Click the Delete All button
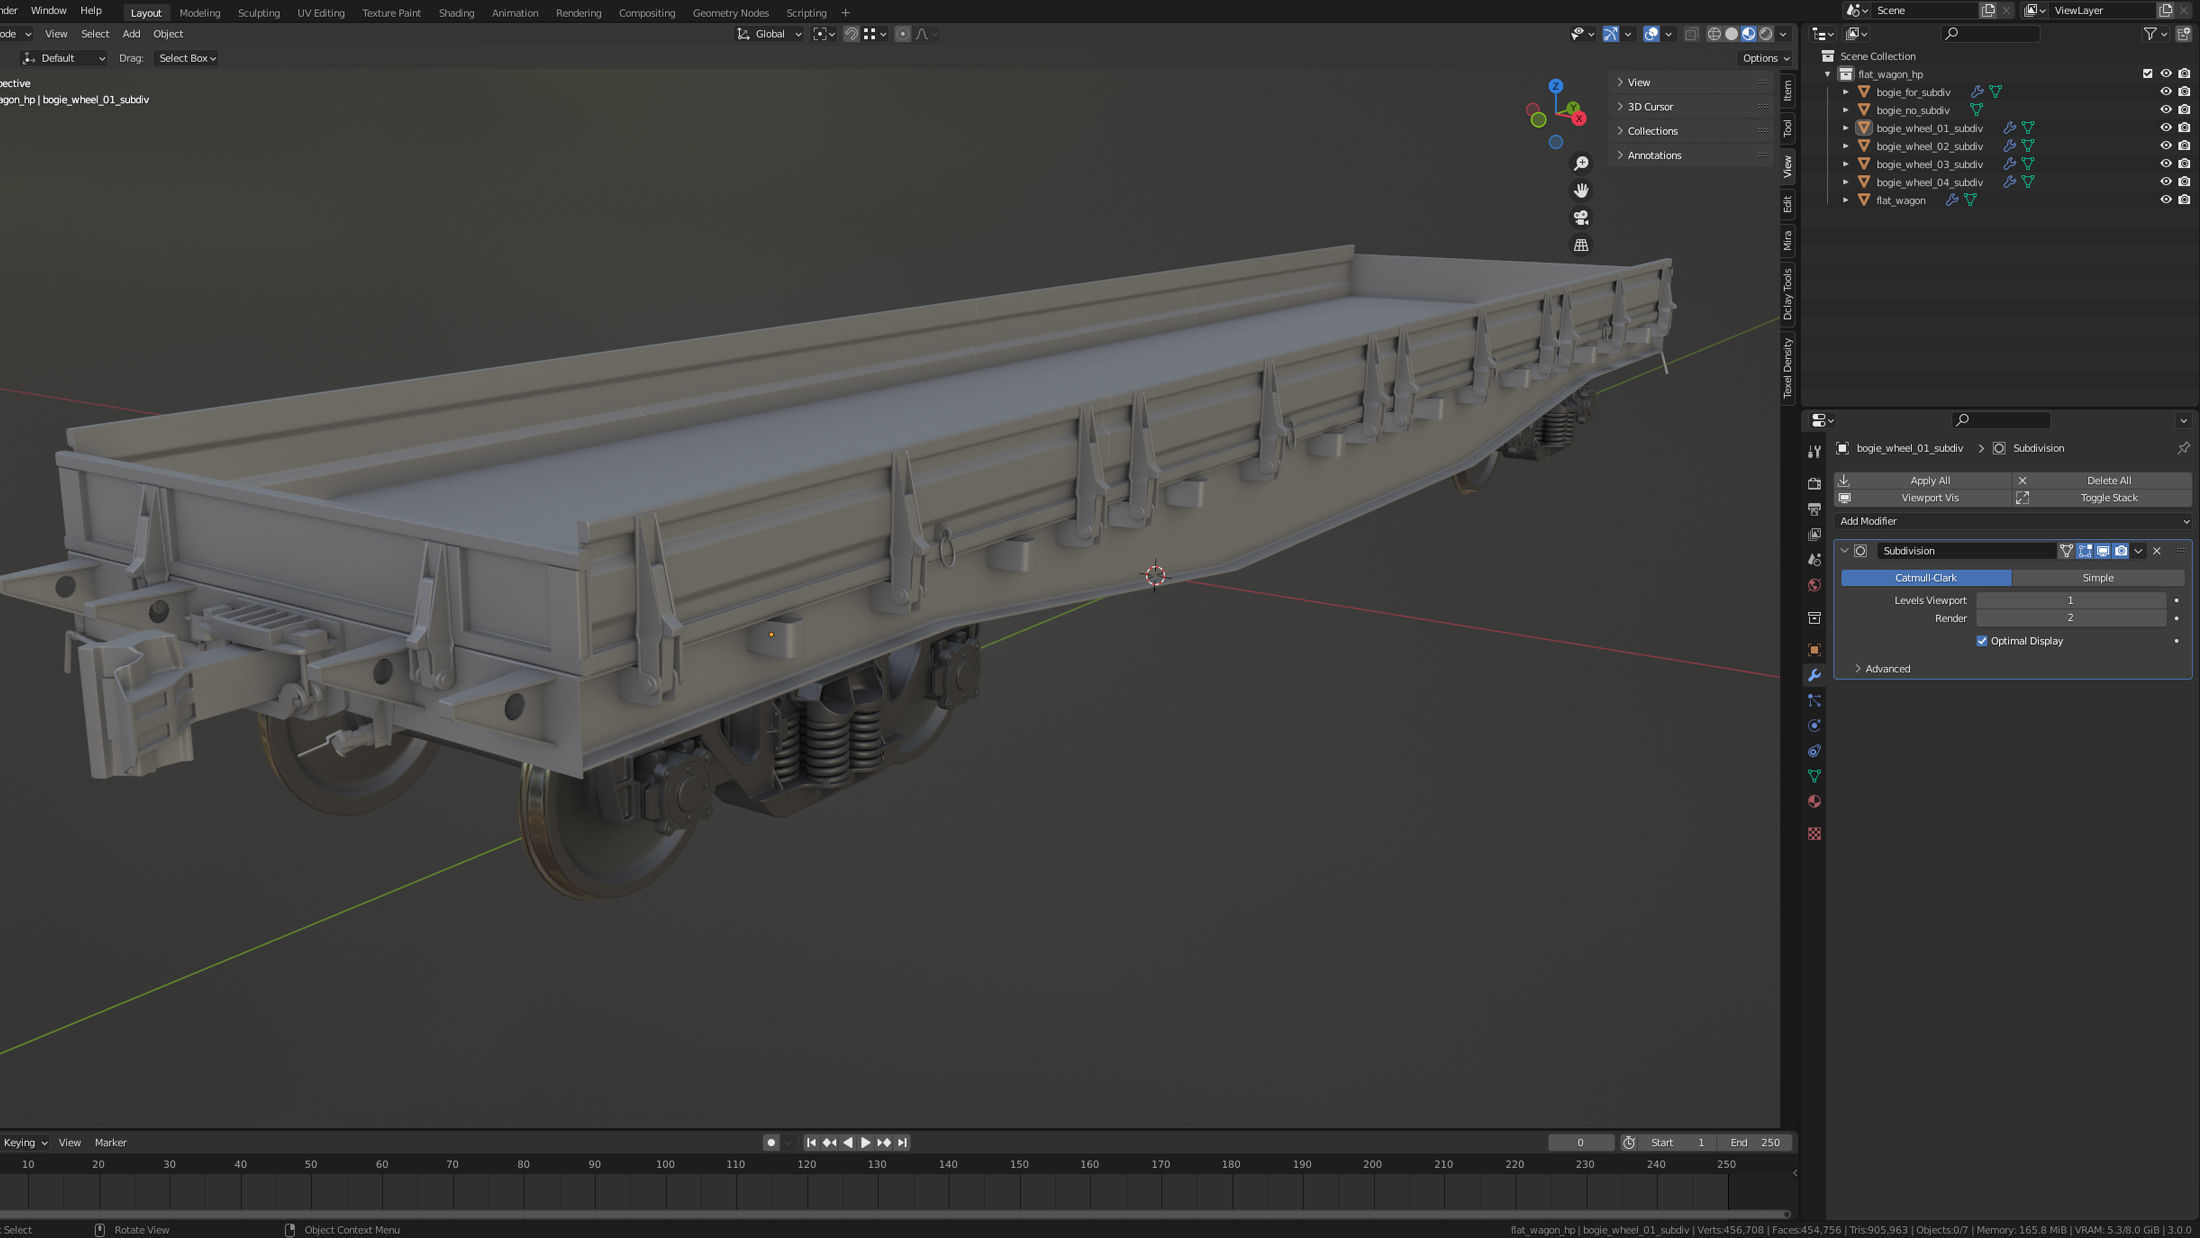The height and width of the screenshot is (1238, 2200). [2102, 481]
